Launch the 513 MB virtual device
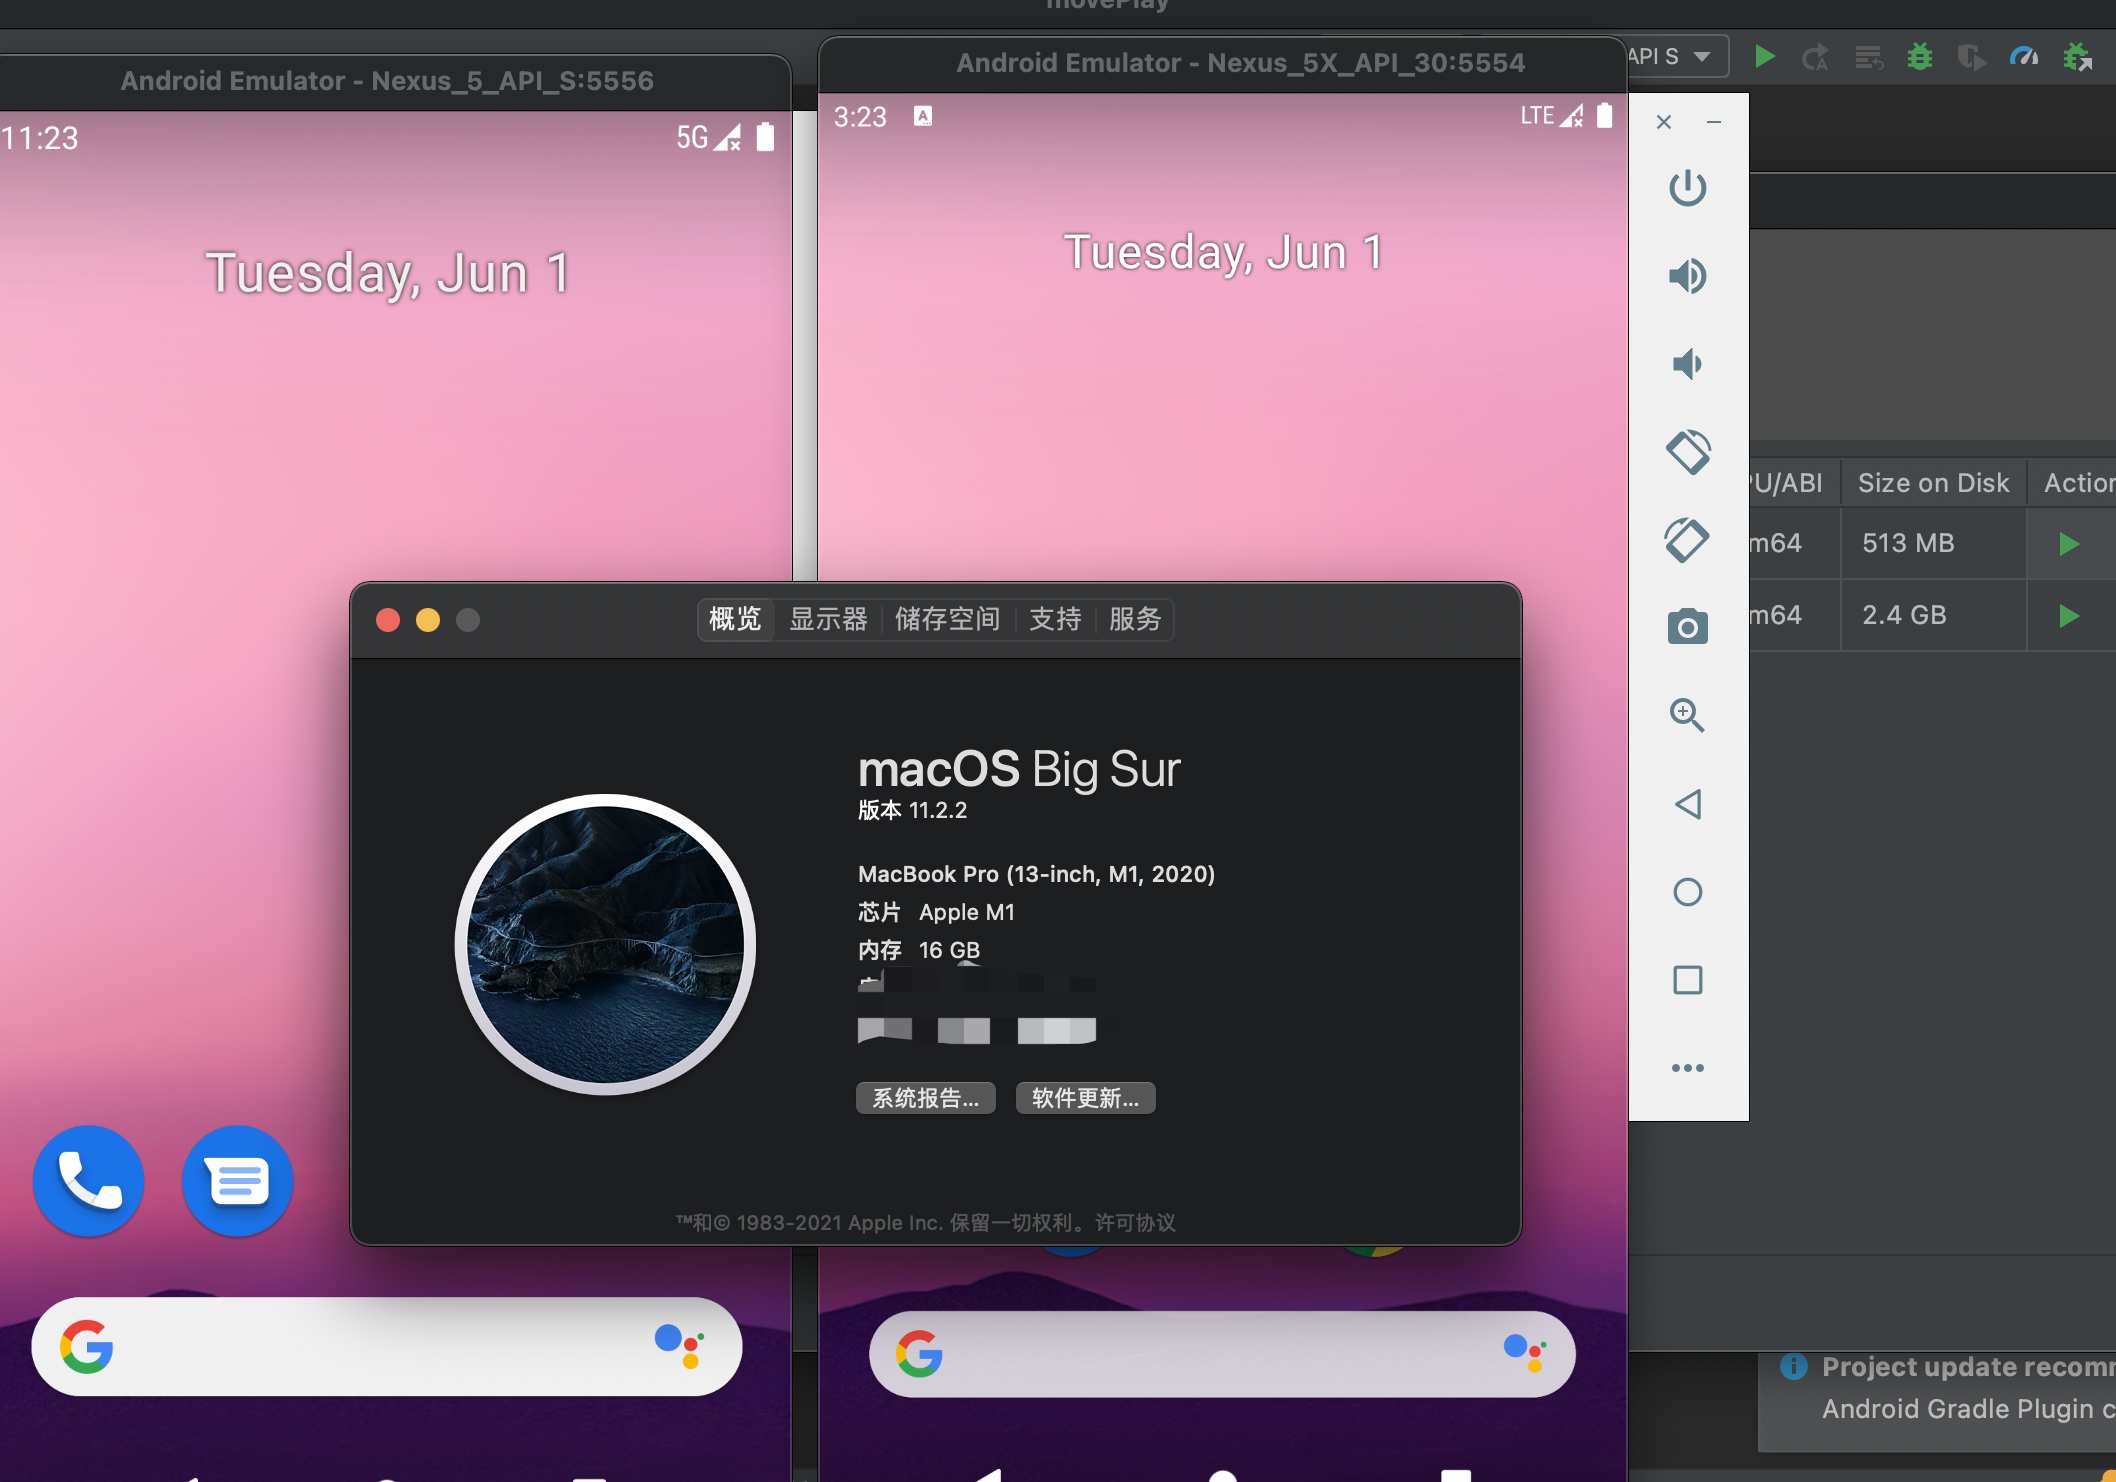The image size is (2116, 1482). (x=2069, y=544)
